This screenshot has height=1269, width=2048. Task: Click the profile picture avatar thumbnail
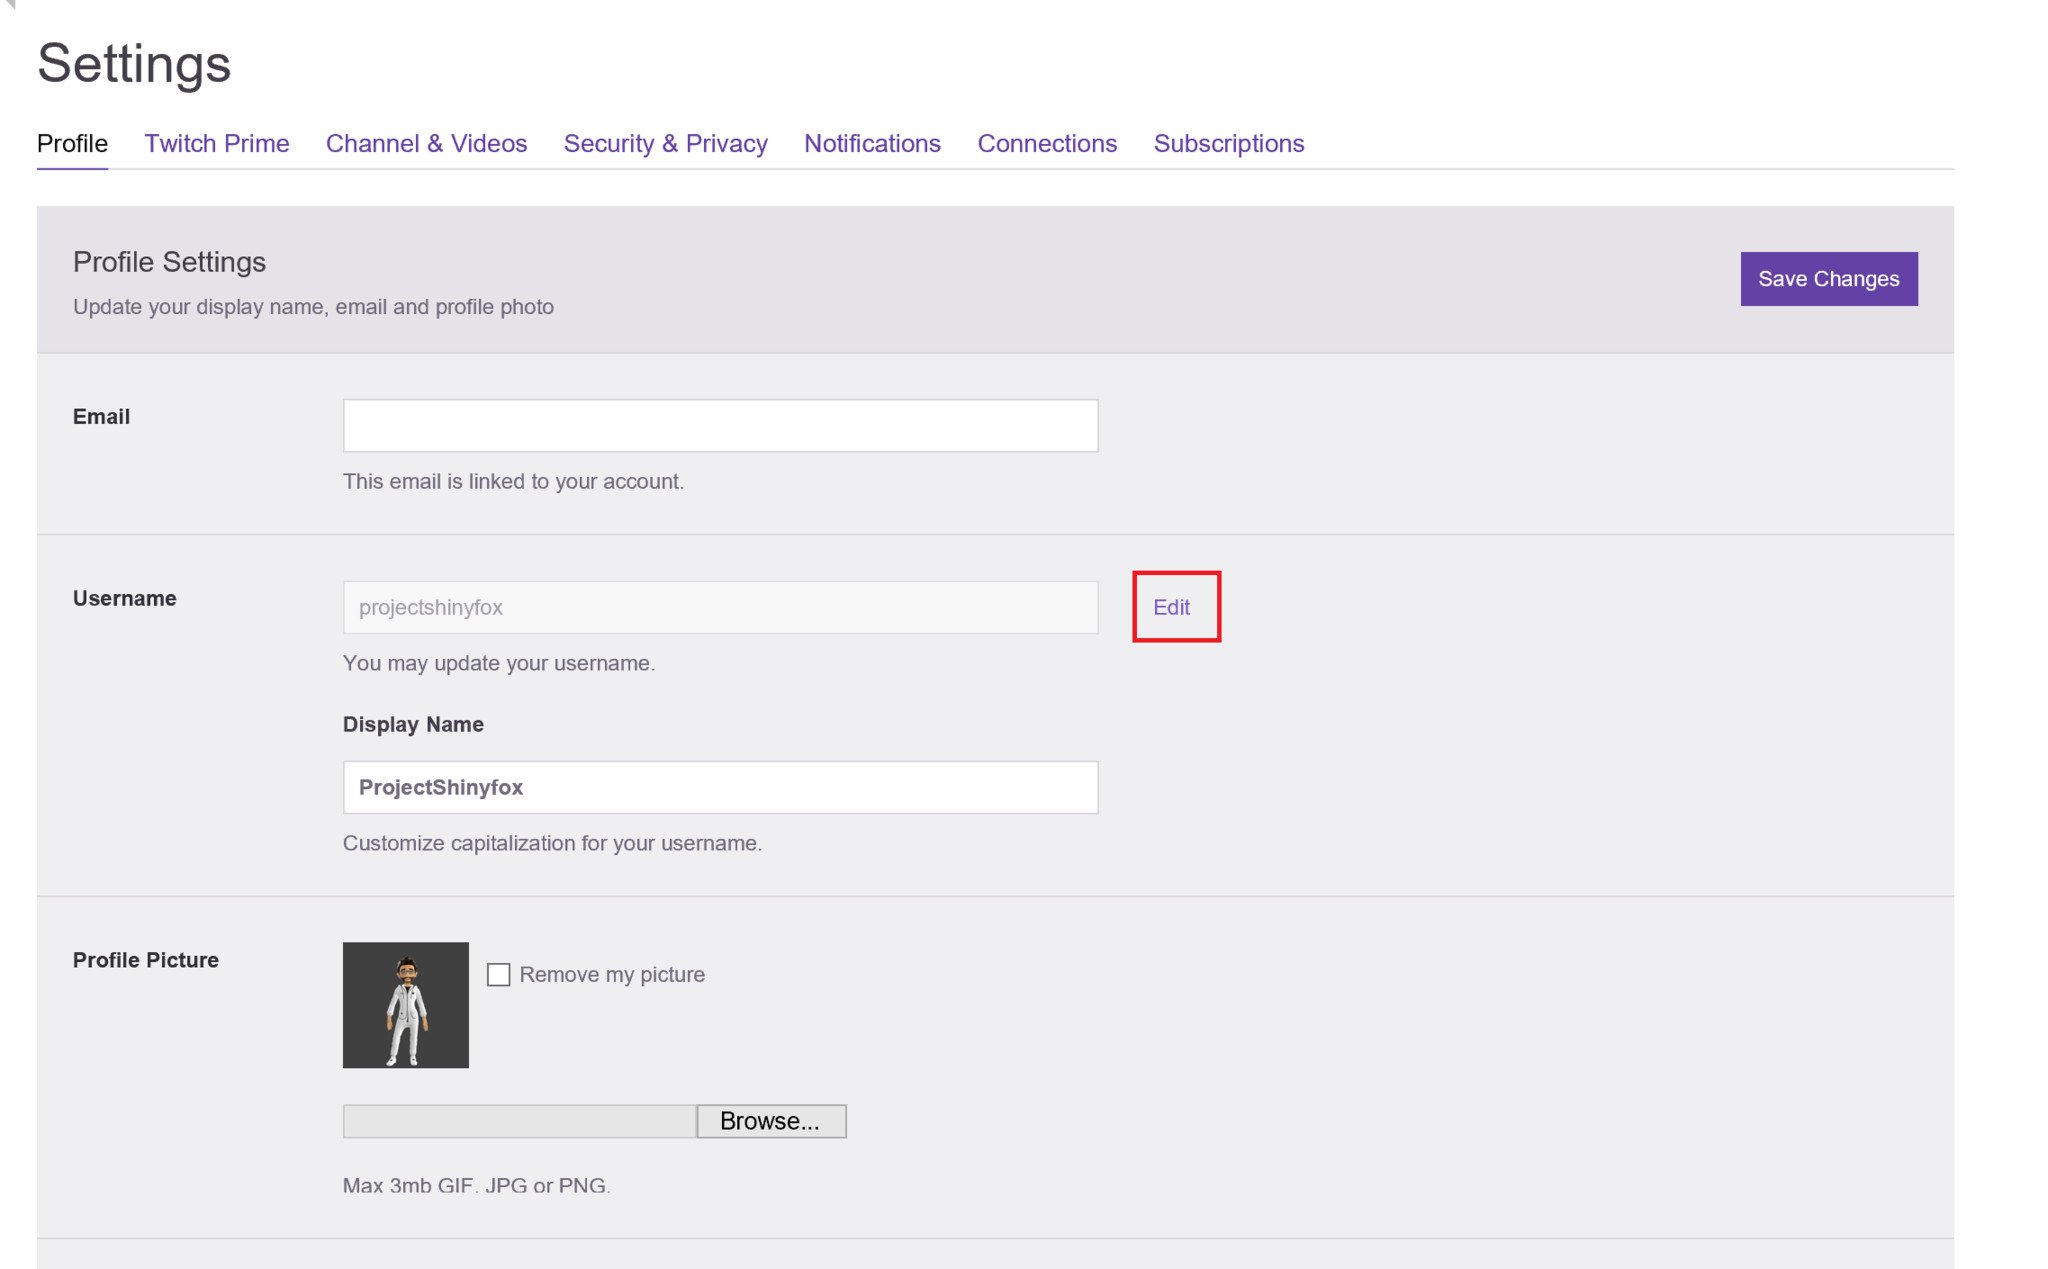405,1004
